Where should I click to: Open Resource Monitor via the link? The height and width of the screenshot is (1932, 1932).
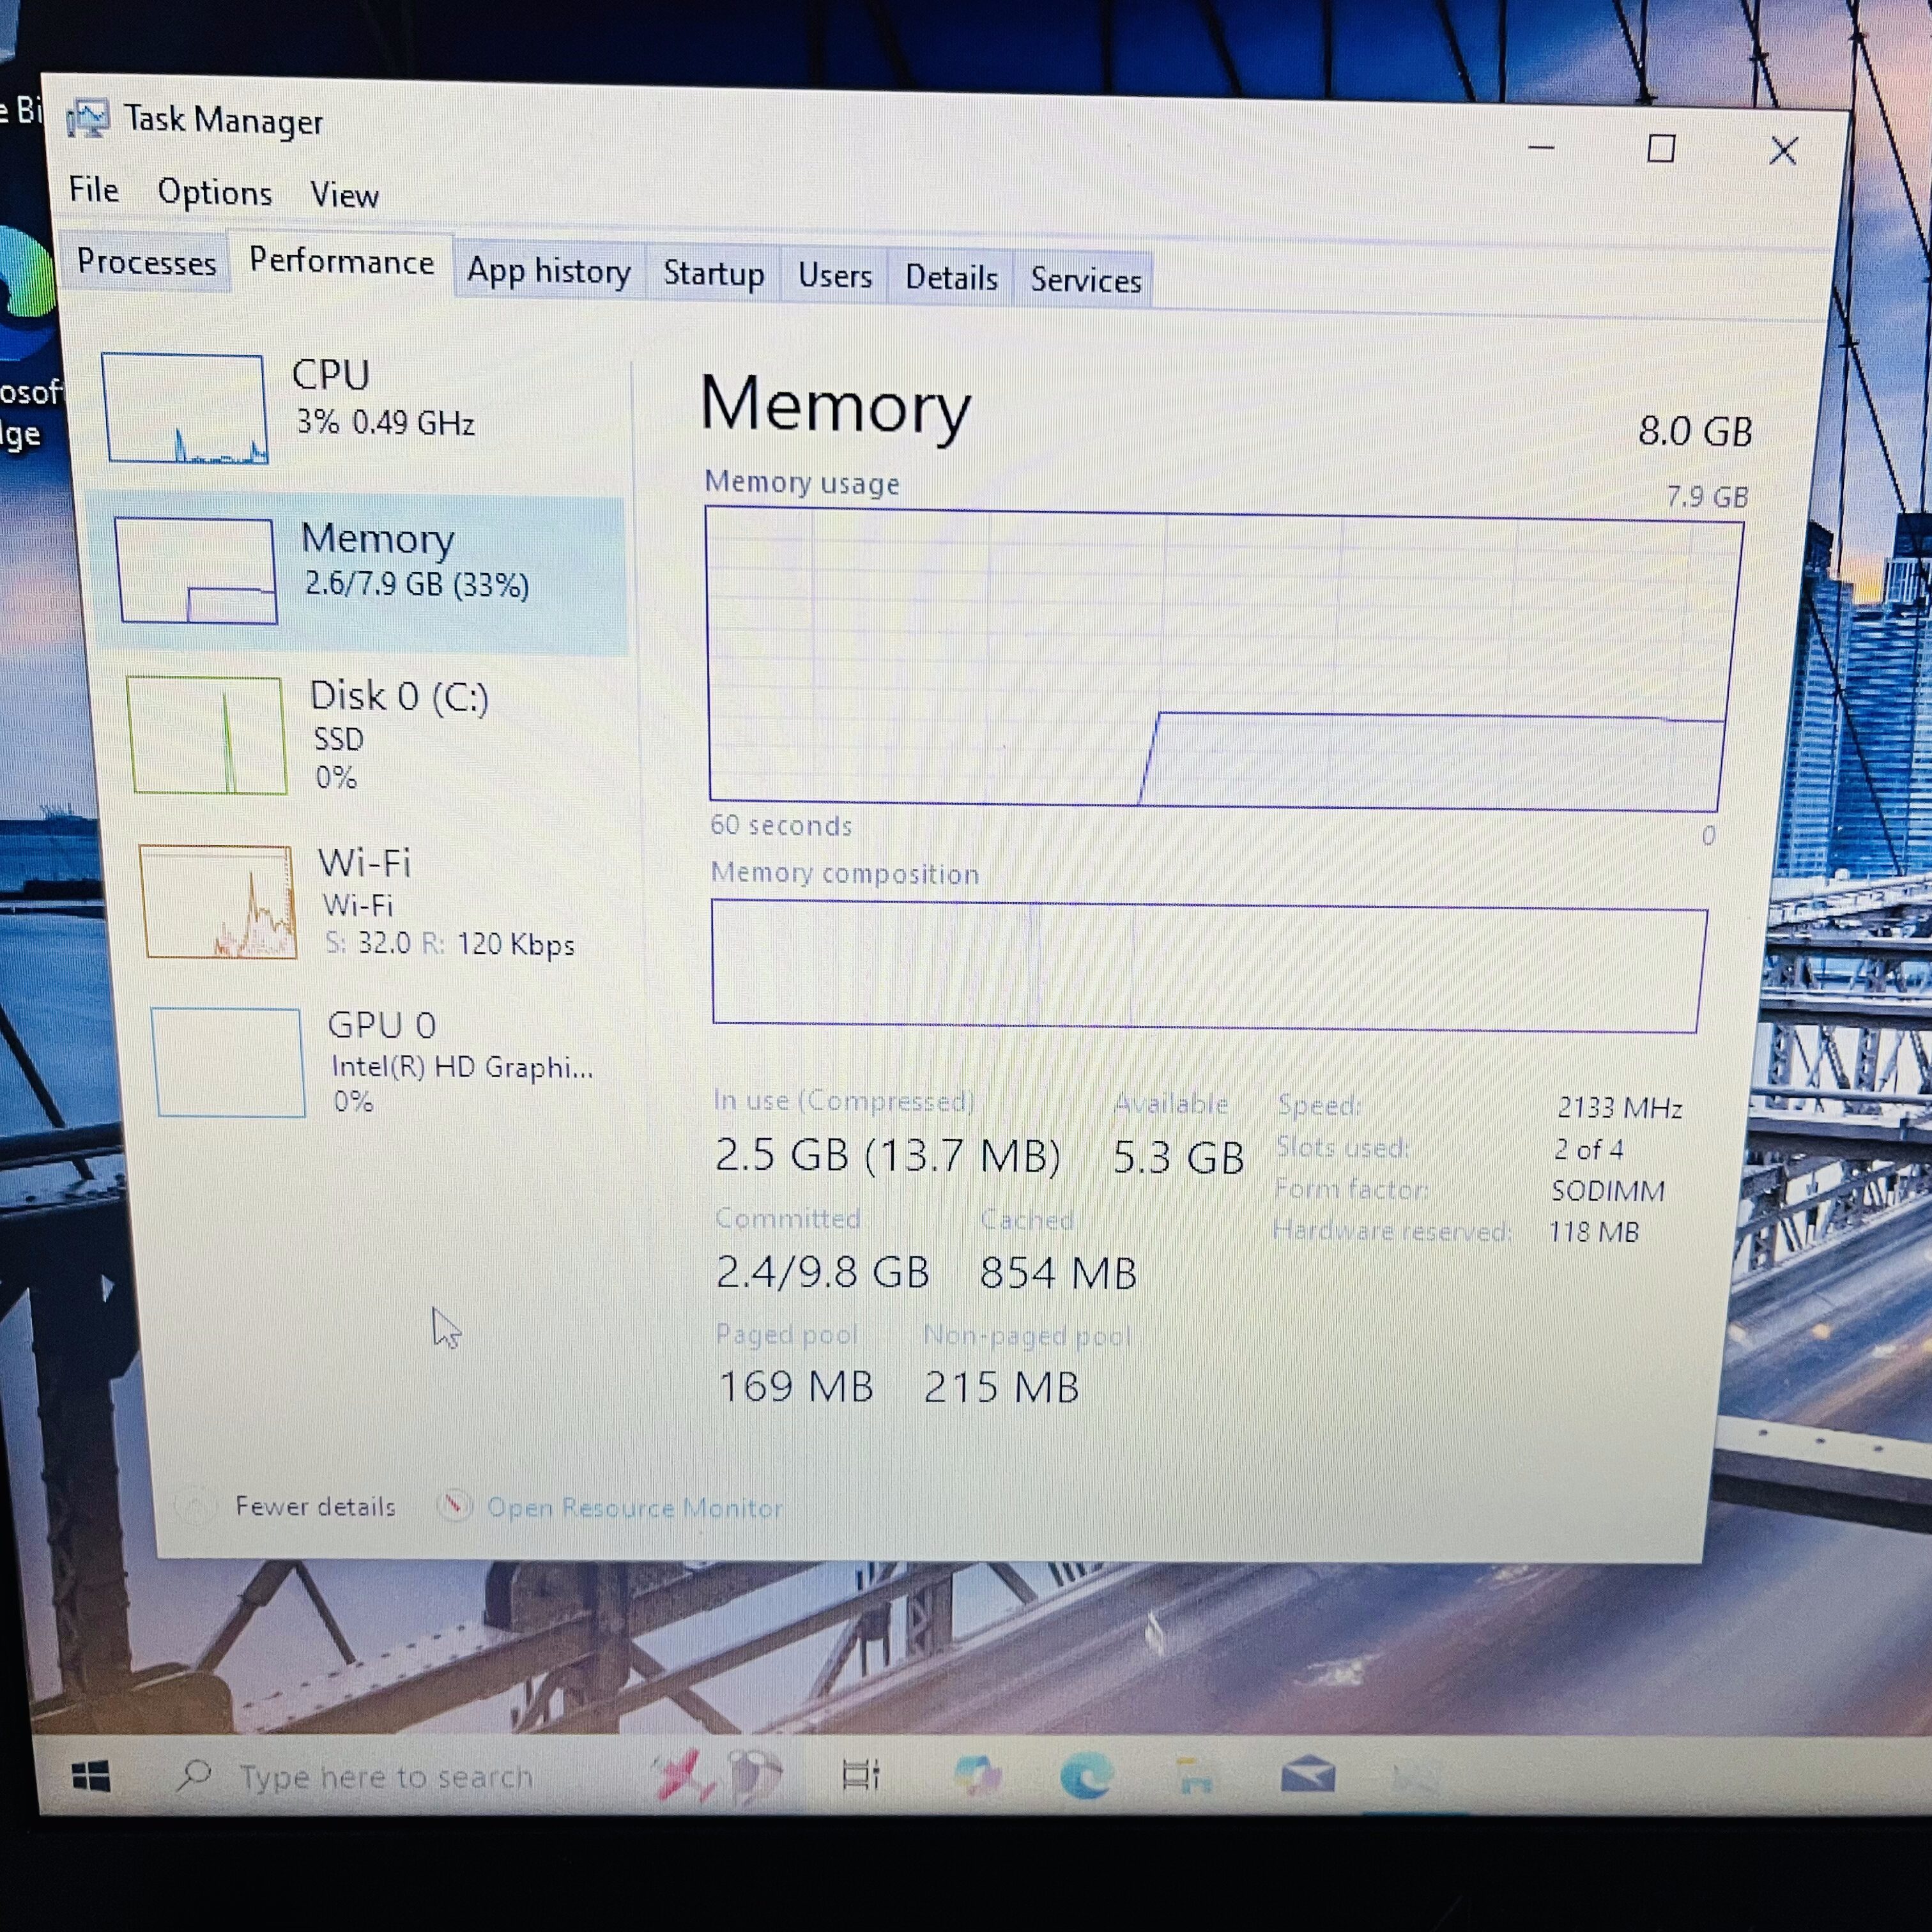635,1508
